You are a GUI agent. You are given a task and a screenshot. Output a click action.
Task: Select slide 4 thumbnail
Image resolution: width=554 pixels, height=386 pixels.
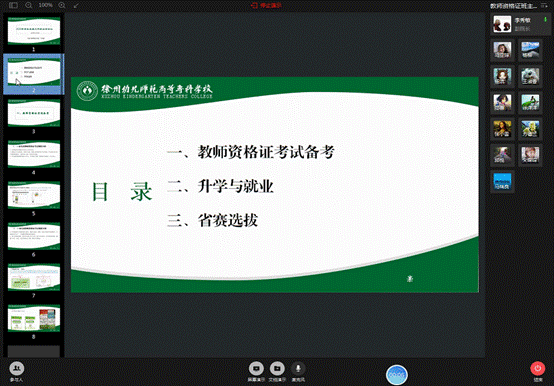[34, 154]
